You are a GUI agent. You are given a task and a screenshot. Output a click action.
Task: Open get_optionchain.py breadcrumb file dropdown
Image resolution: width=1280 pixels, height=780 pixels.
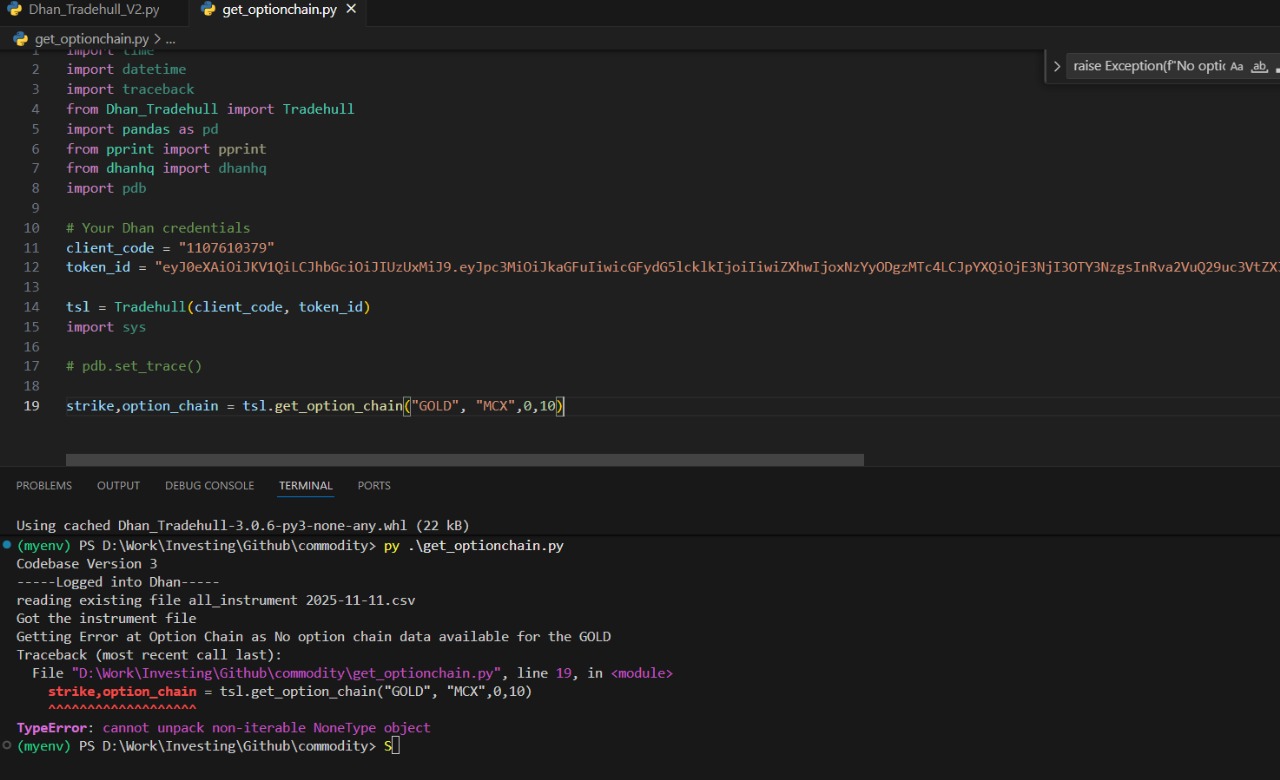click(x=91, y=39)
